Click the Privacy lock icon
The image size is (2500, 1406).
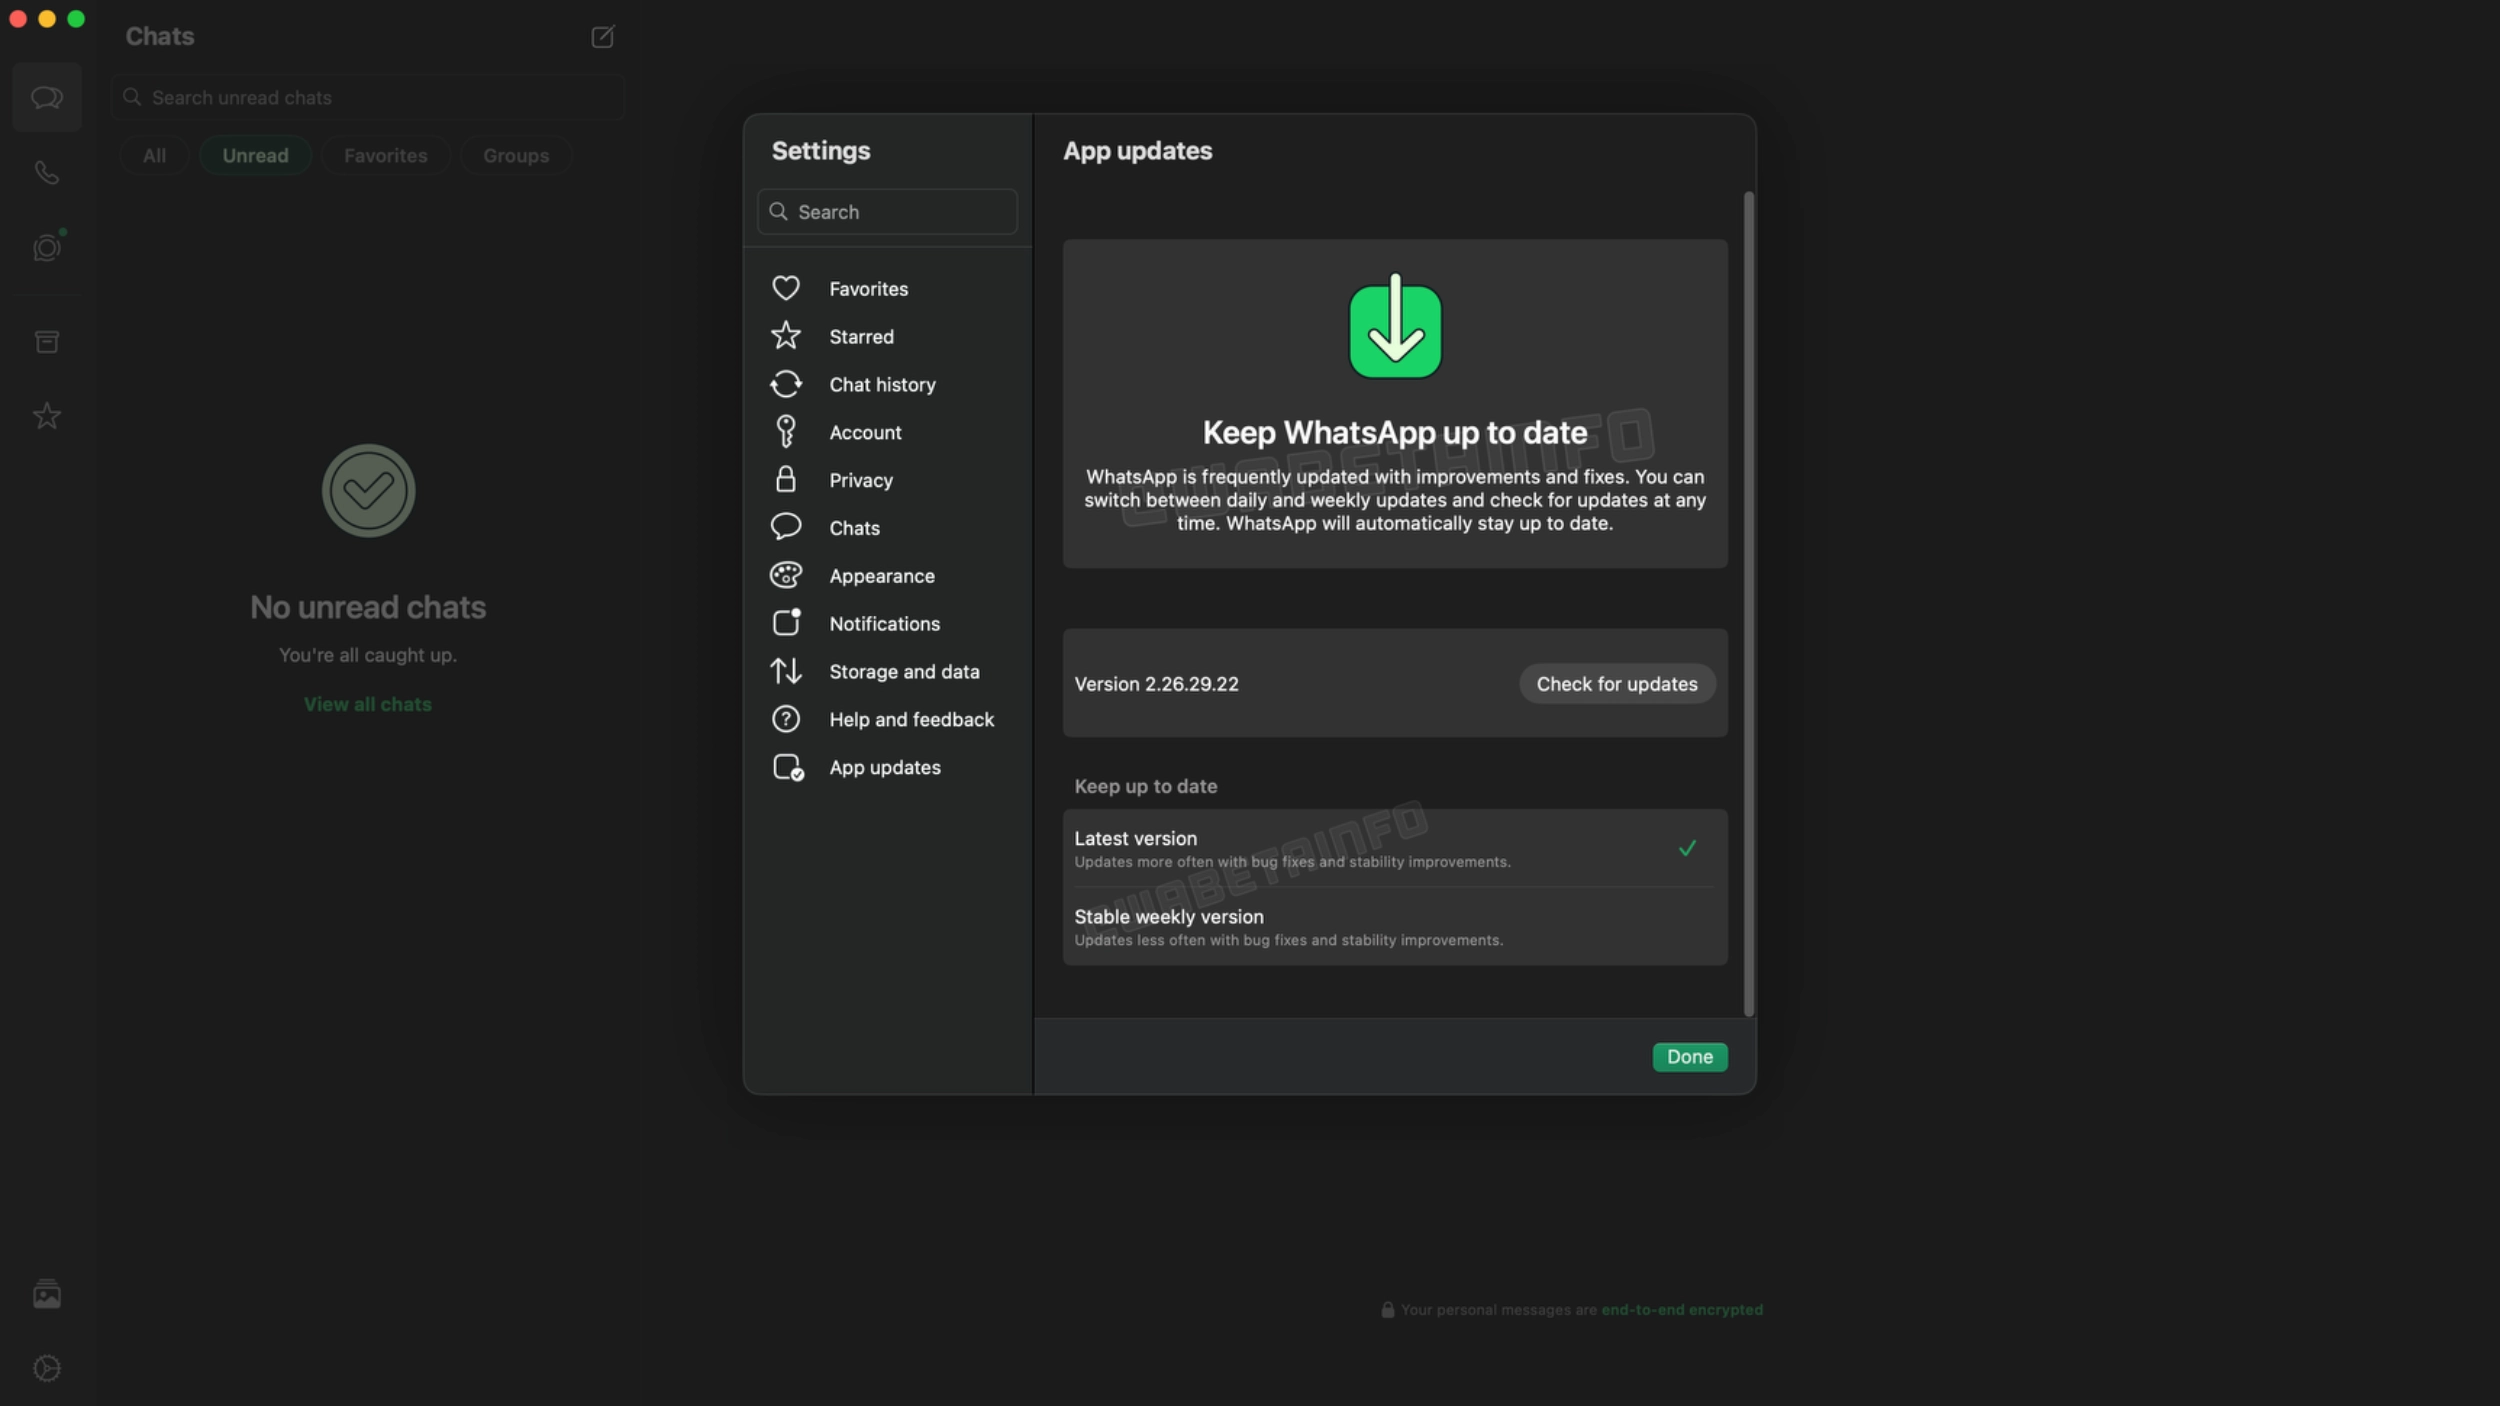point(786,480)
